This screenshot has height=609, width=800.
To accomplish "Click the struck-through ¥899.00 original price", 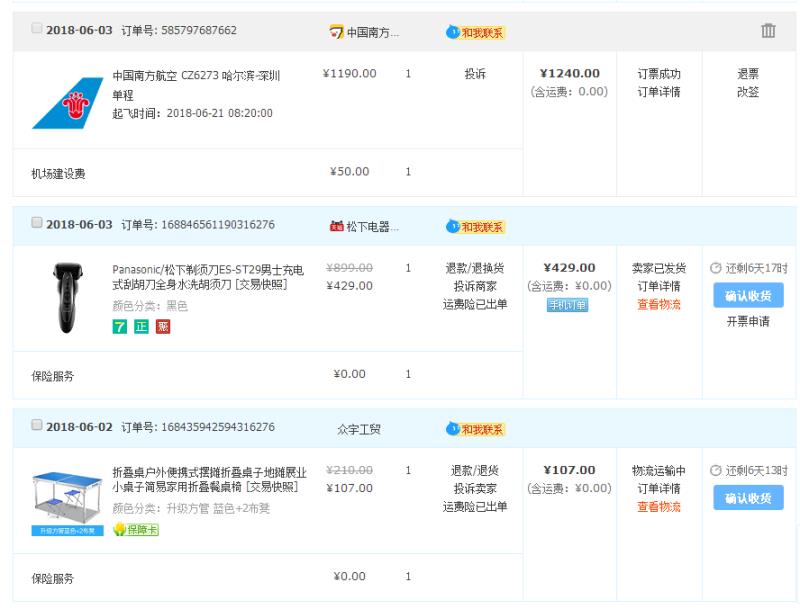I will click(x=349, y=268).
